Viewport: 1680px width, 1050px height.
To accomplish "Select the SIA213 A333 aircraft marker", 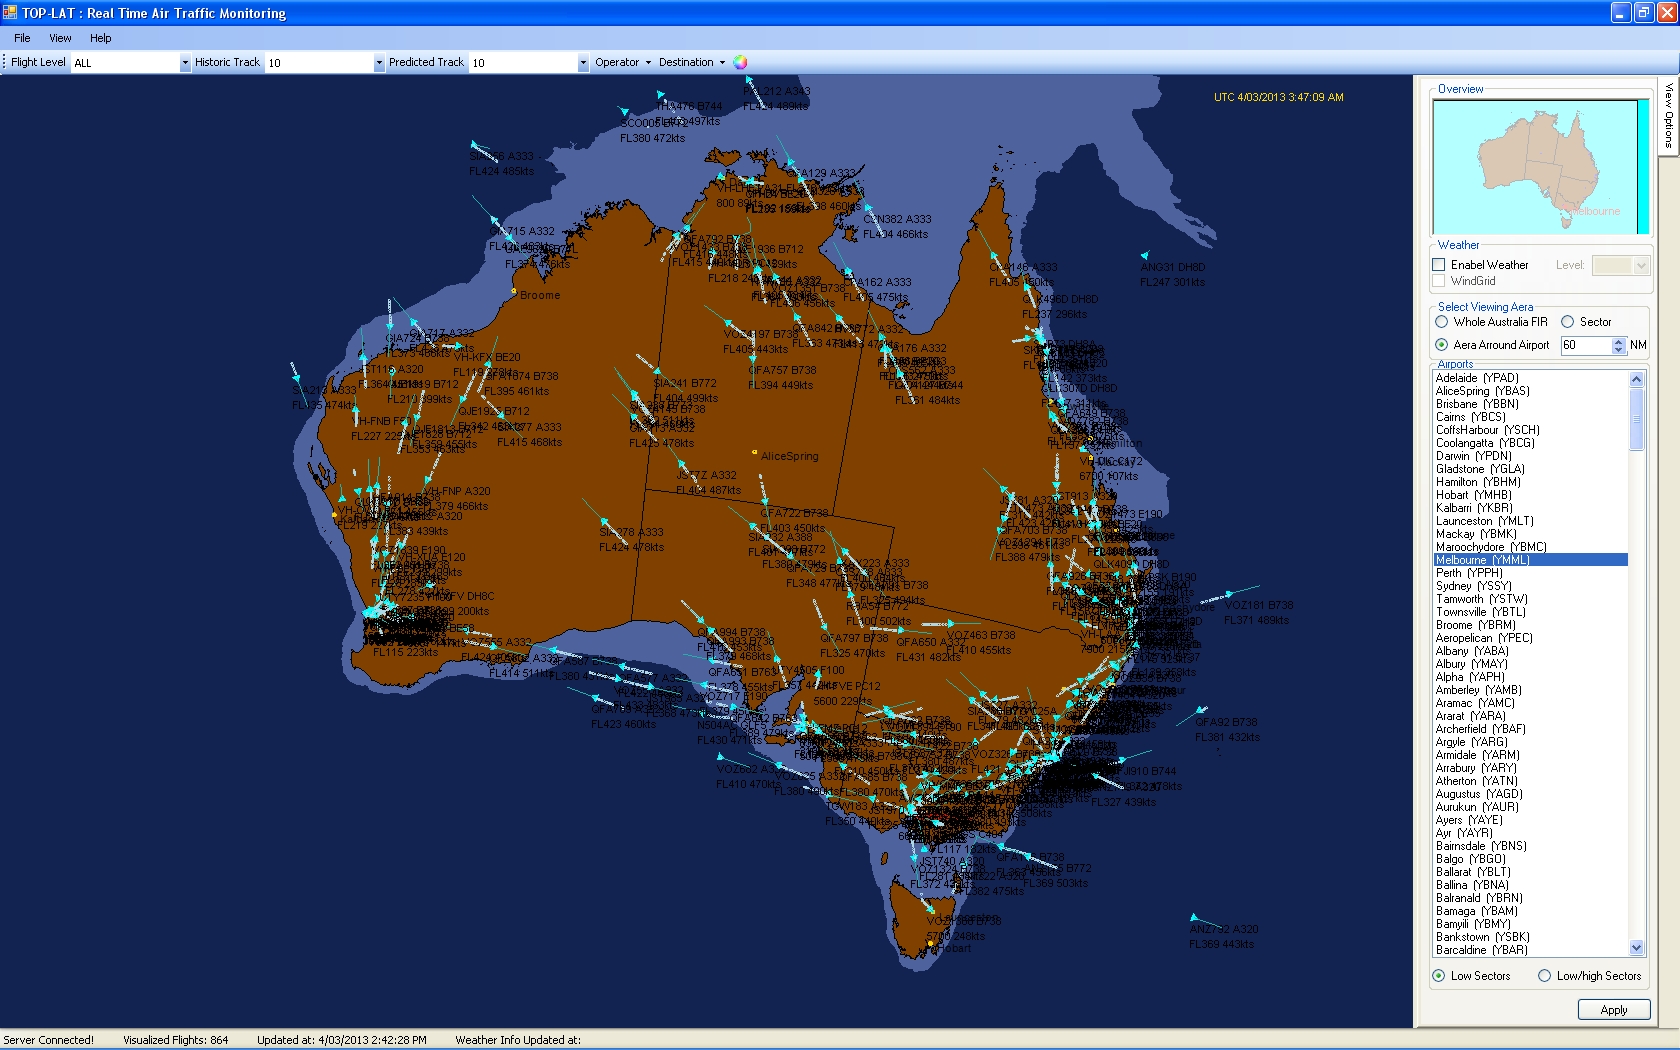I will pos(297,379).
